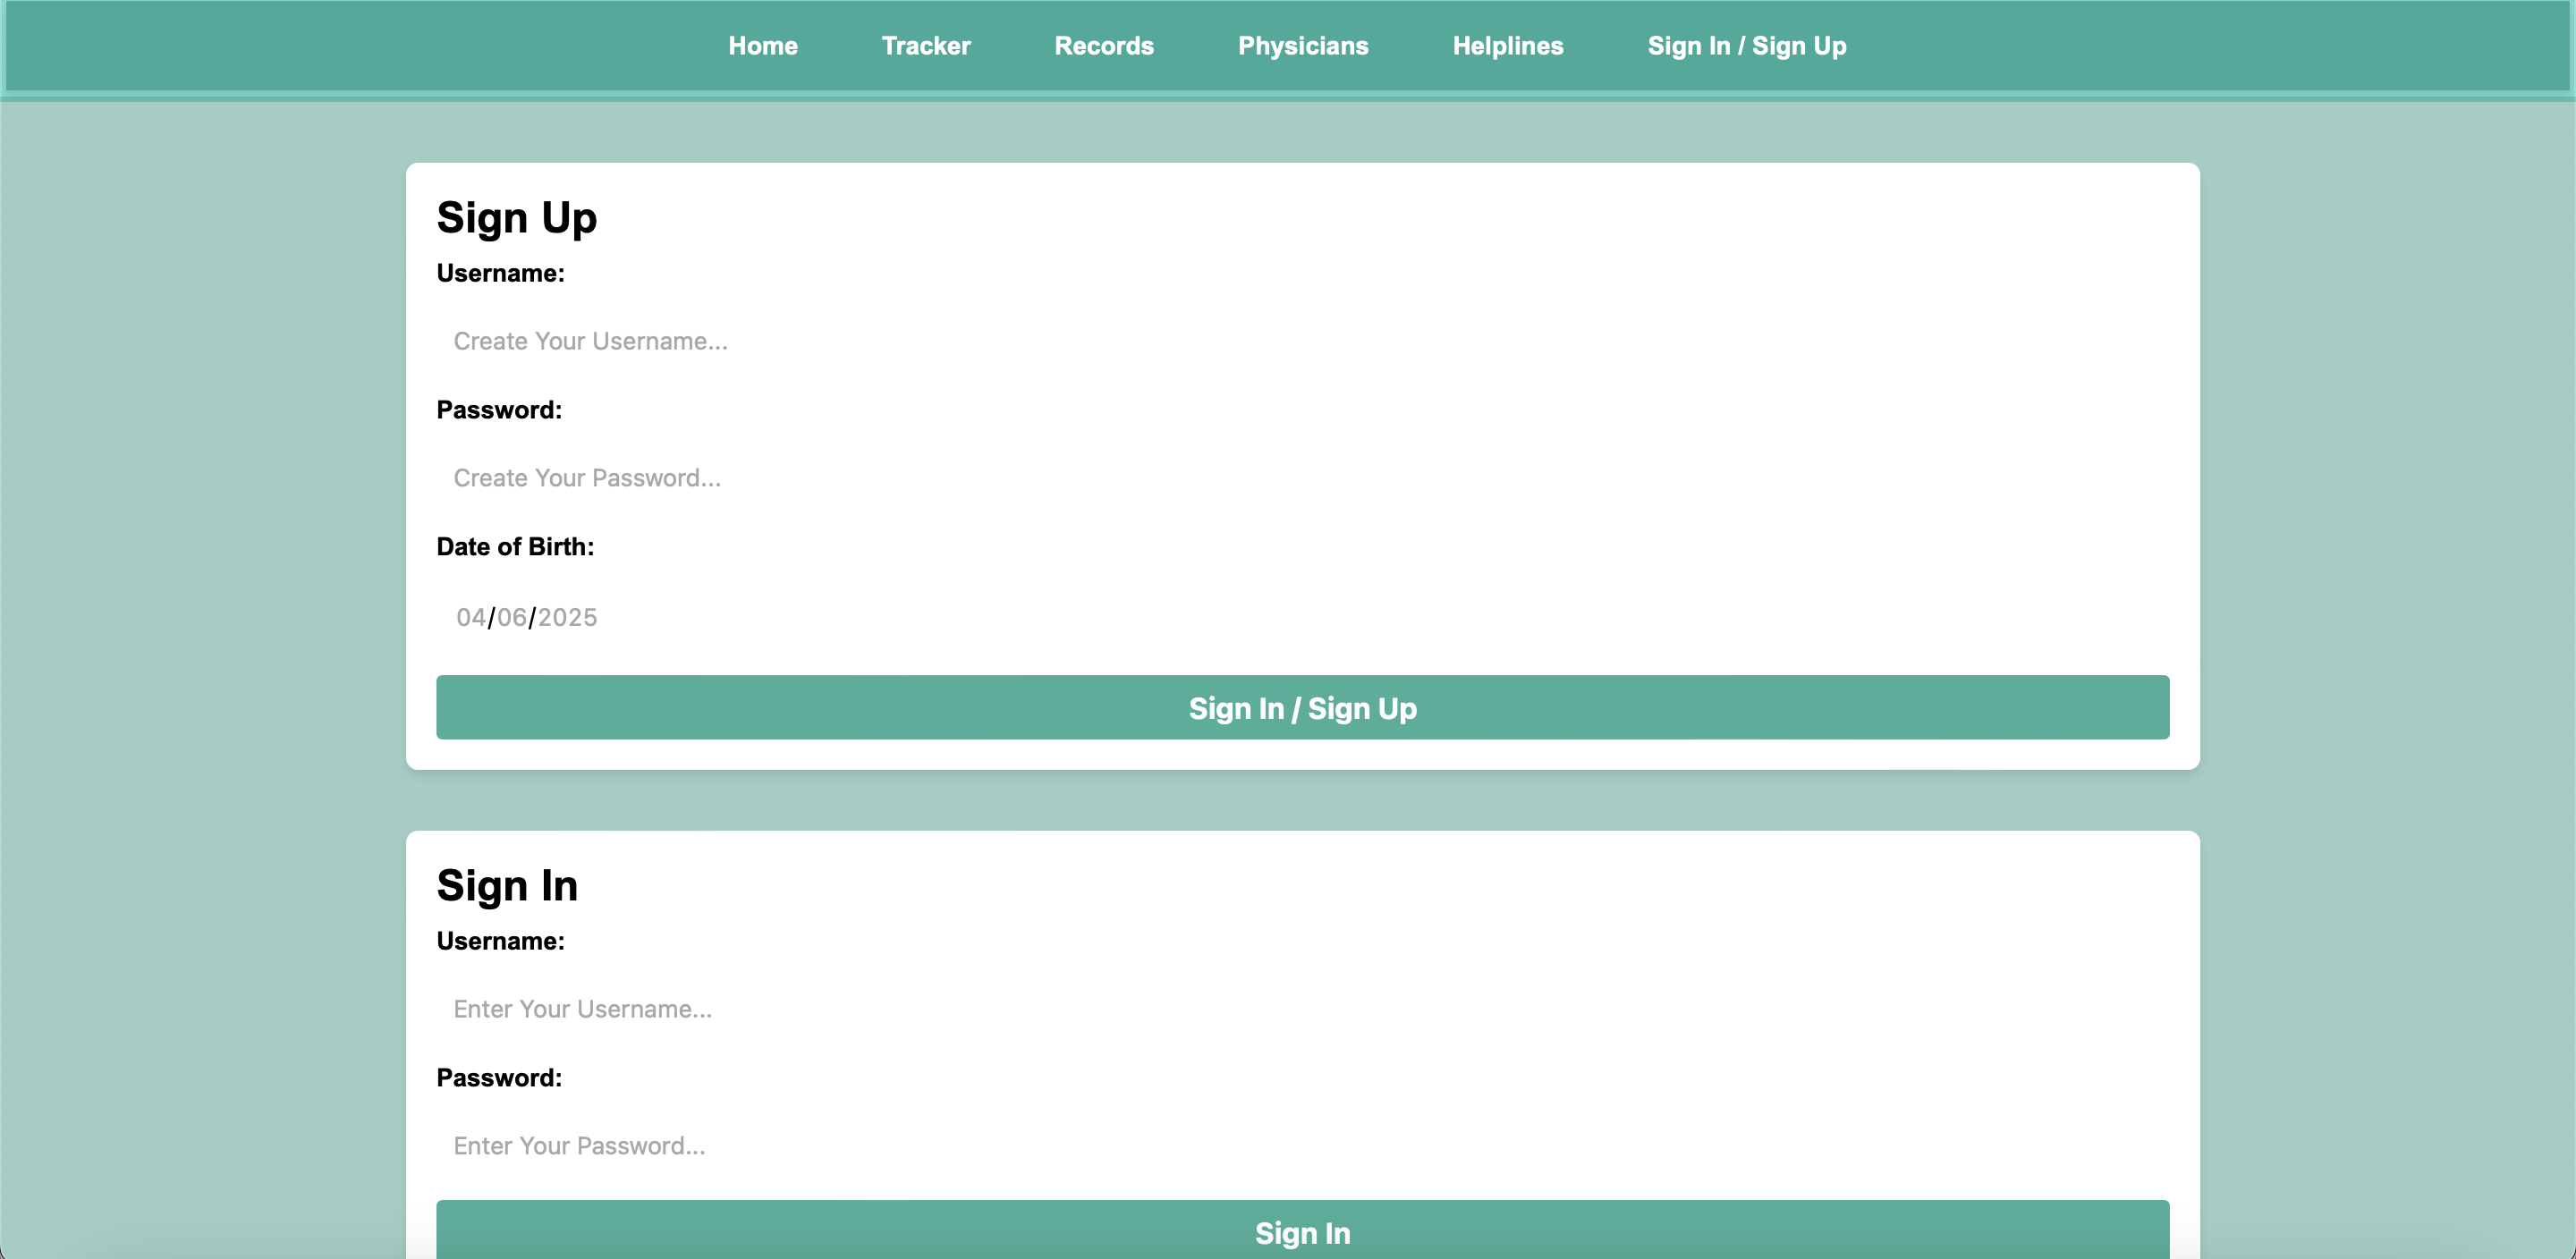This screenshot has height=1259, width=2576.
Task: Select month in Date of Birth field
Action: coord(471,617)
